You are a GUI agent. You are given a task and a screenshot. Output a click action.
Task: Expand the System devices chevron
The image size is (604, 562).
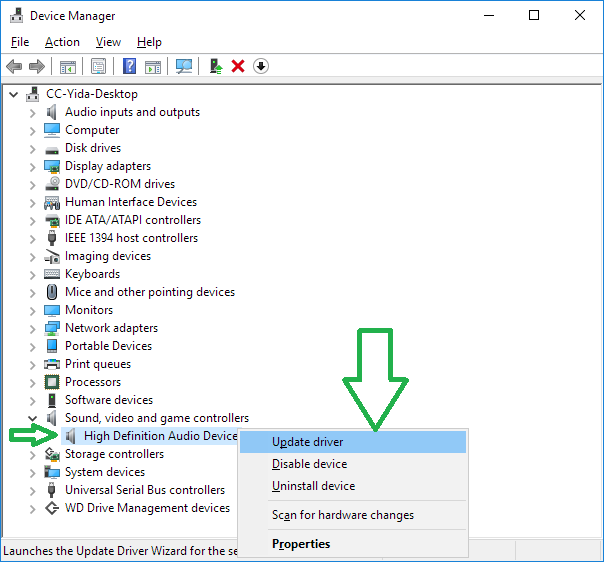33,473
